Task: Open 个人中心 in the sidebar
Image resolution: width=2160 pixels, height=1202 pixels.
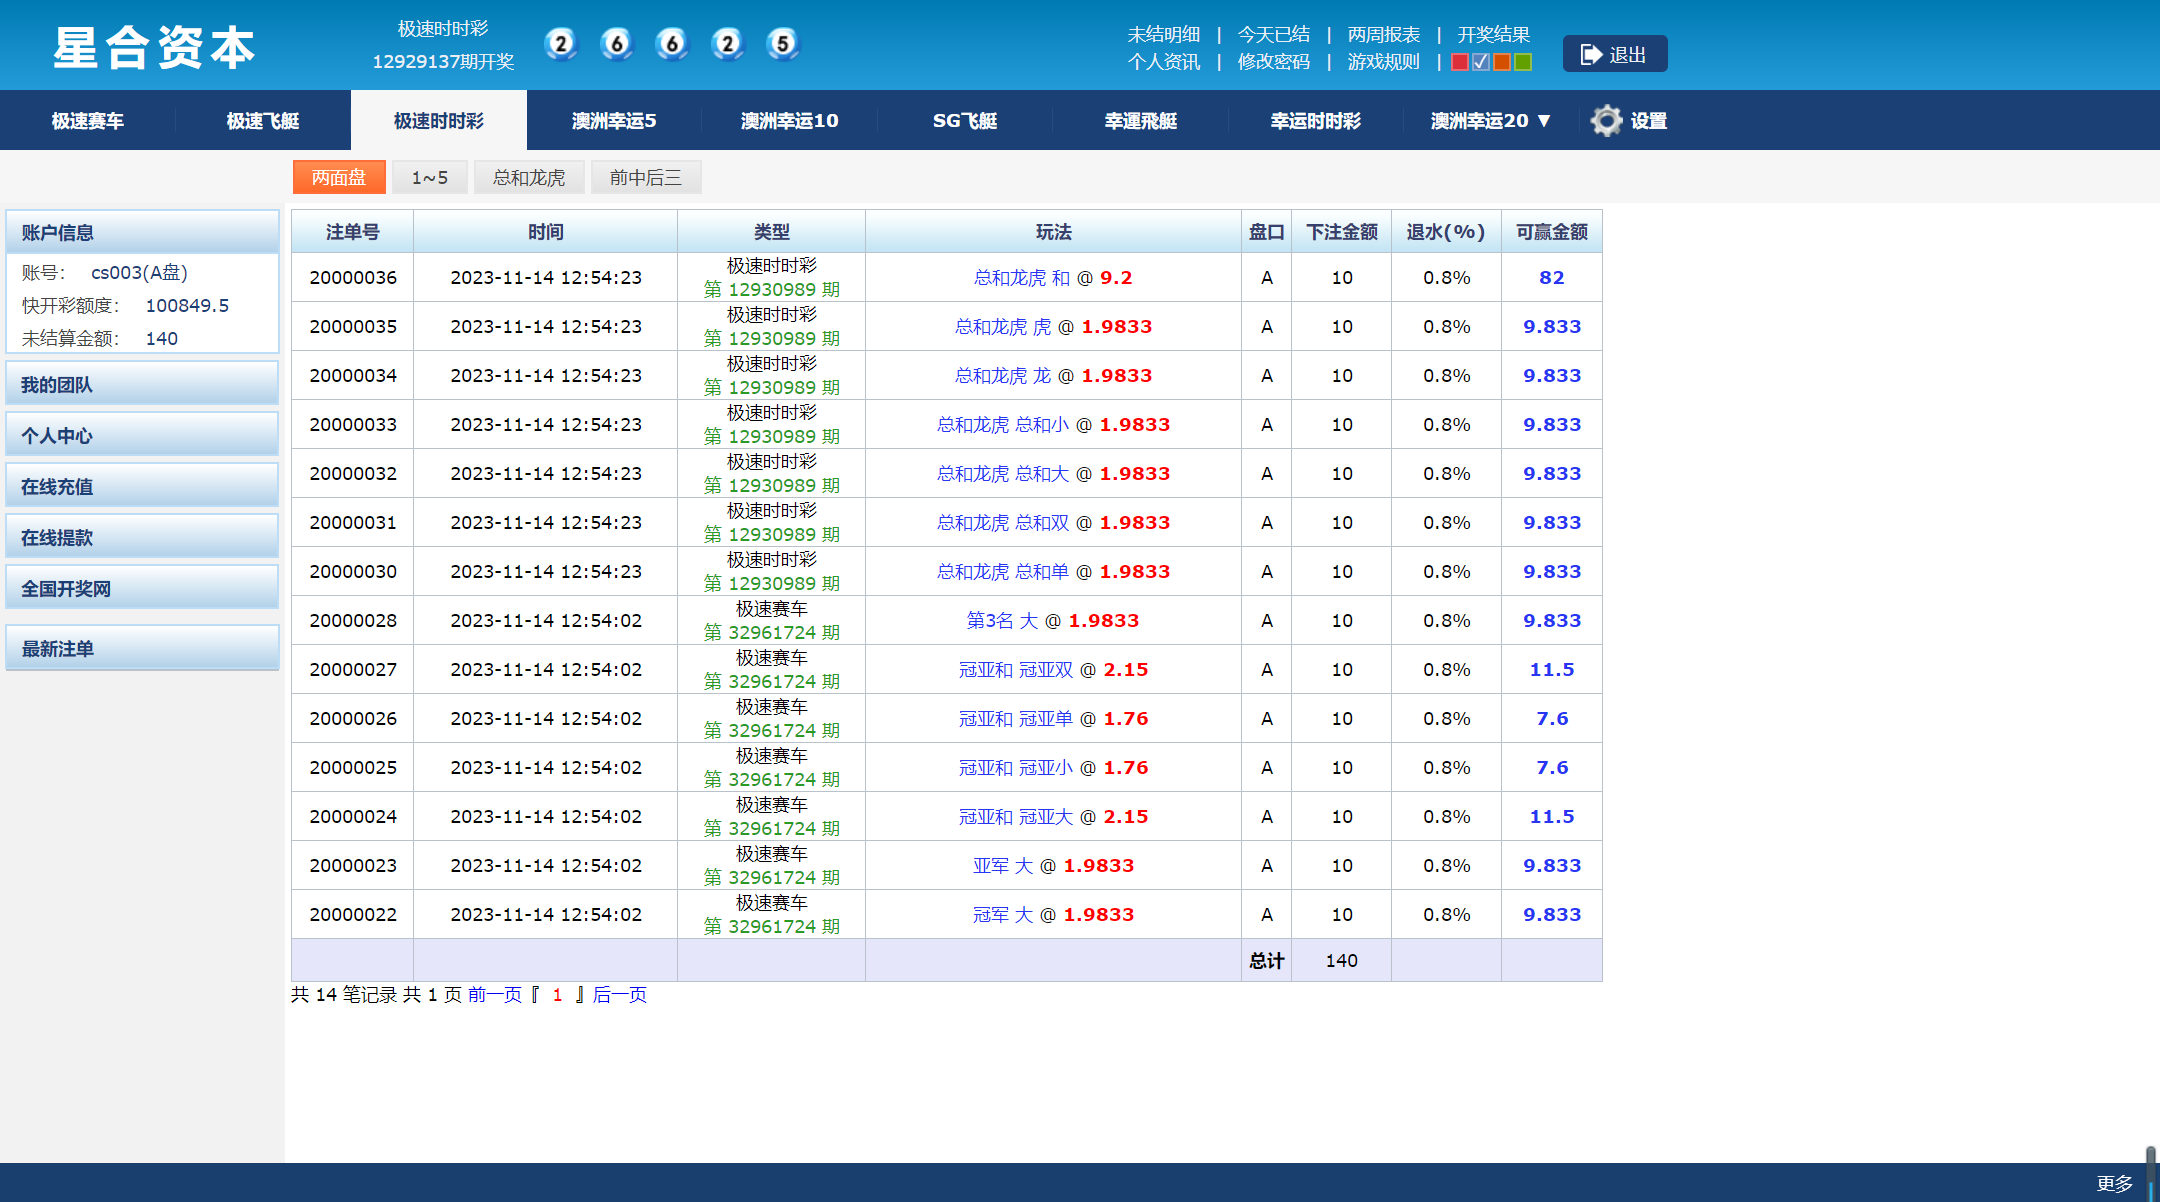Action: coord(142,435)
